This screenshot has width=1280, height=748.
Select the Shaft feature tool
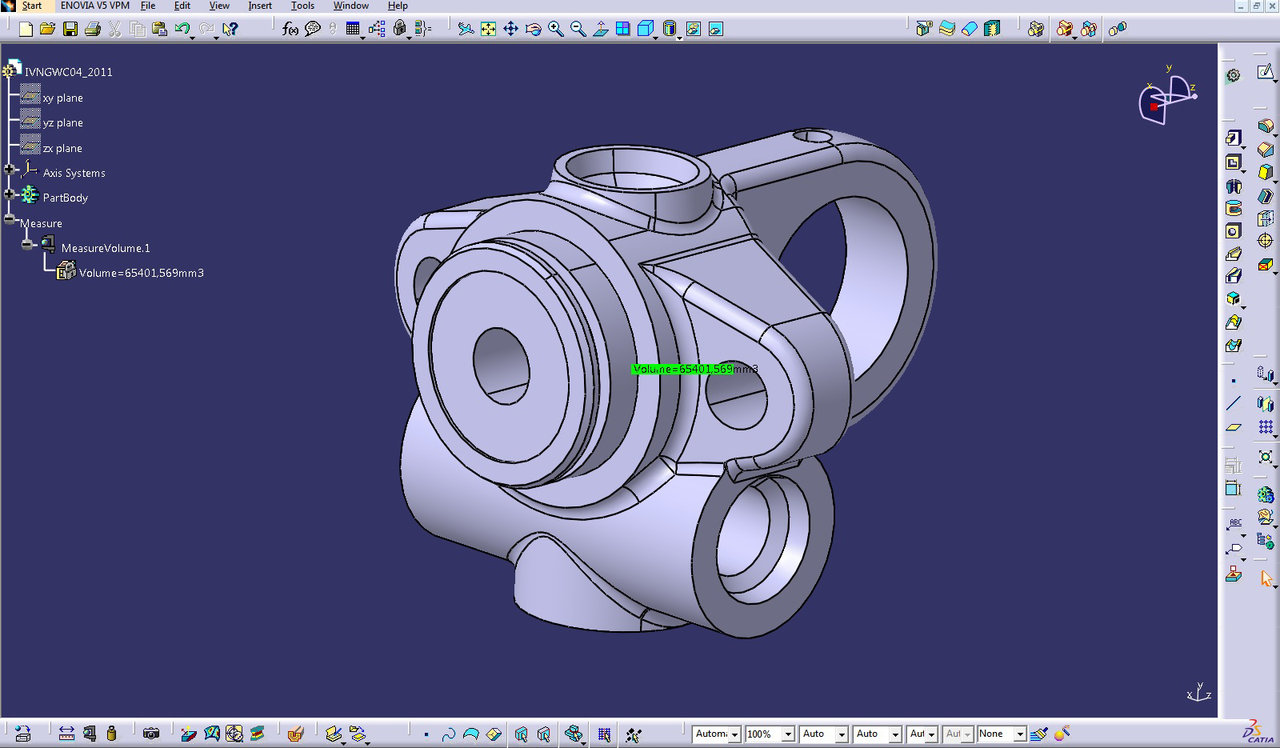tap(1233, 185)
